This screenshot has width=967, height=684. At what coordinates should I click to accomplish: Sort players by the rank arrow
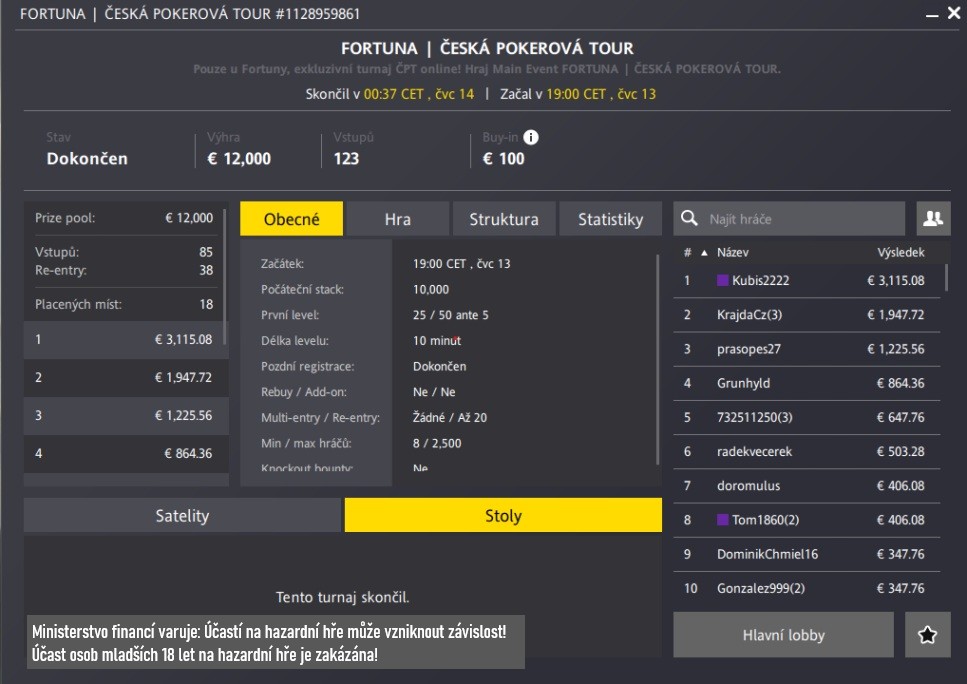[704, 252]
